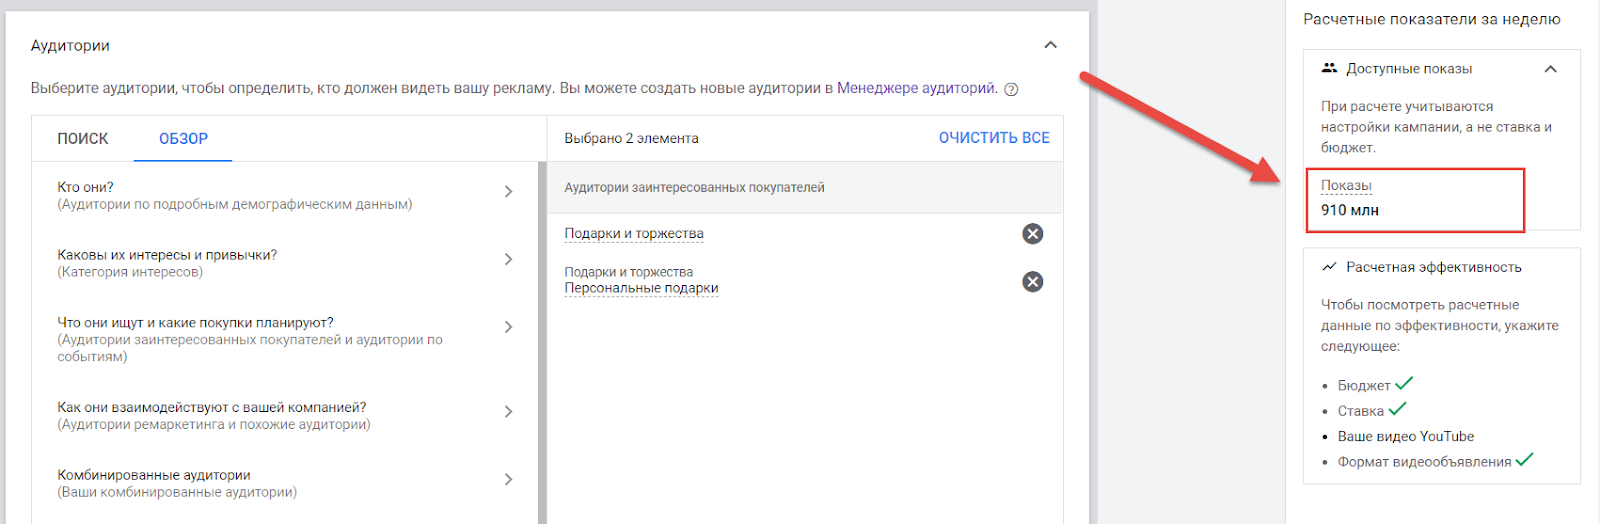Screen dimensions: 1600x524
Task: Expand the Комбинированные аудитории category
Action: [x=508, y=479]
